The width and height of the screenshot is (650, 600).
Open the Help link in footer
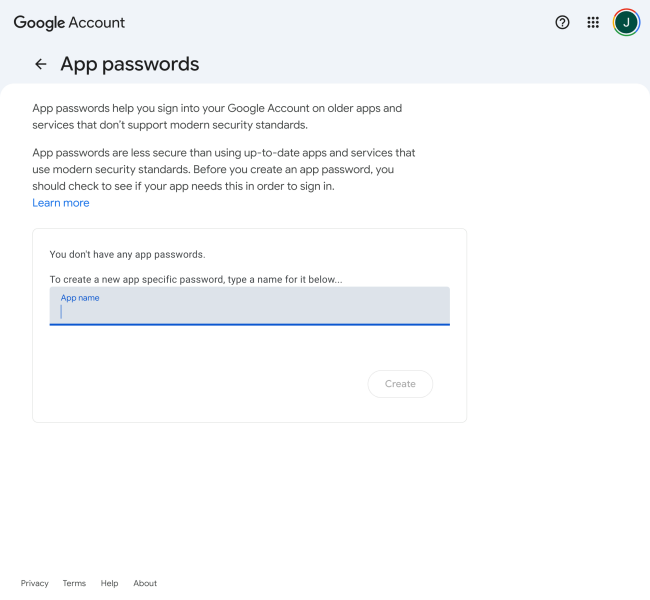pyautogui.click(x=109, y=583)
